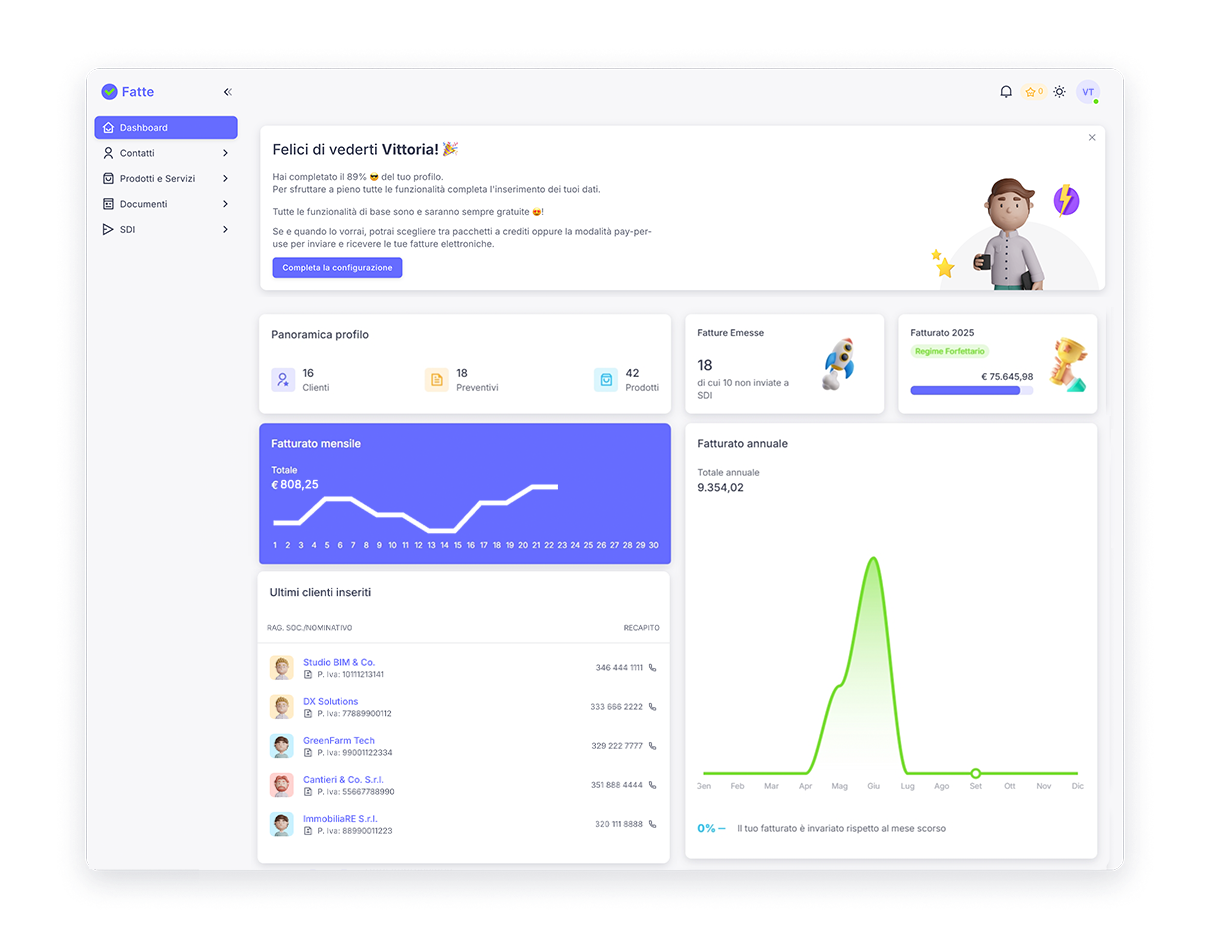Dismiss the welcome banner with the X
1210x940 pixels.
1092,137
